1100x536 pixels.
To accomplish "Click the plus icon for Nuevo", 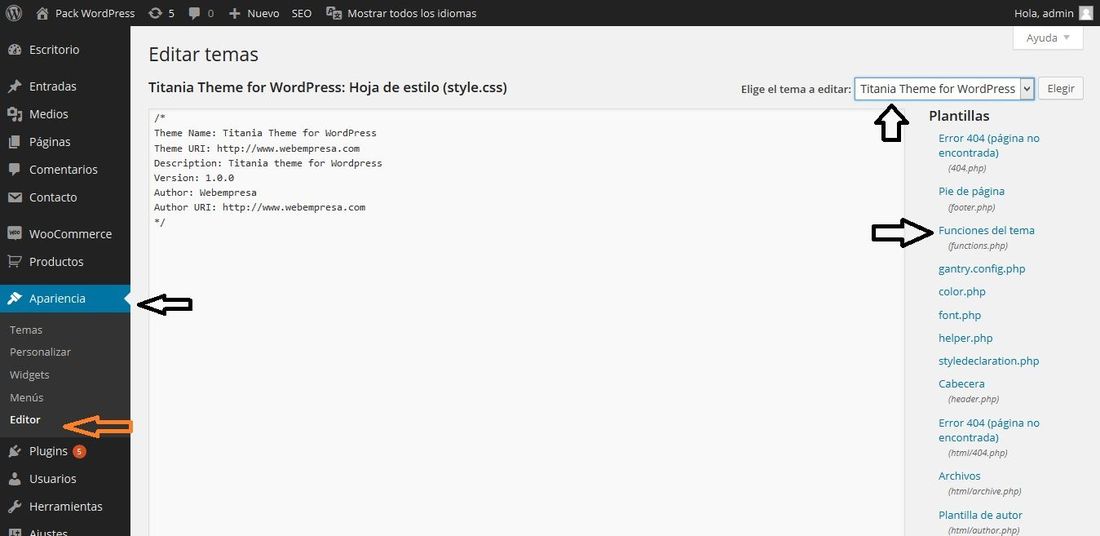I will pyautogui.click(x=235, y=13).
